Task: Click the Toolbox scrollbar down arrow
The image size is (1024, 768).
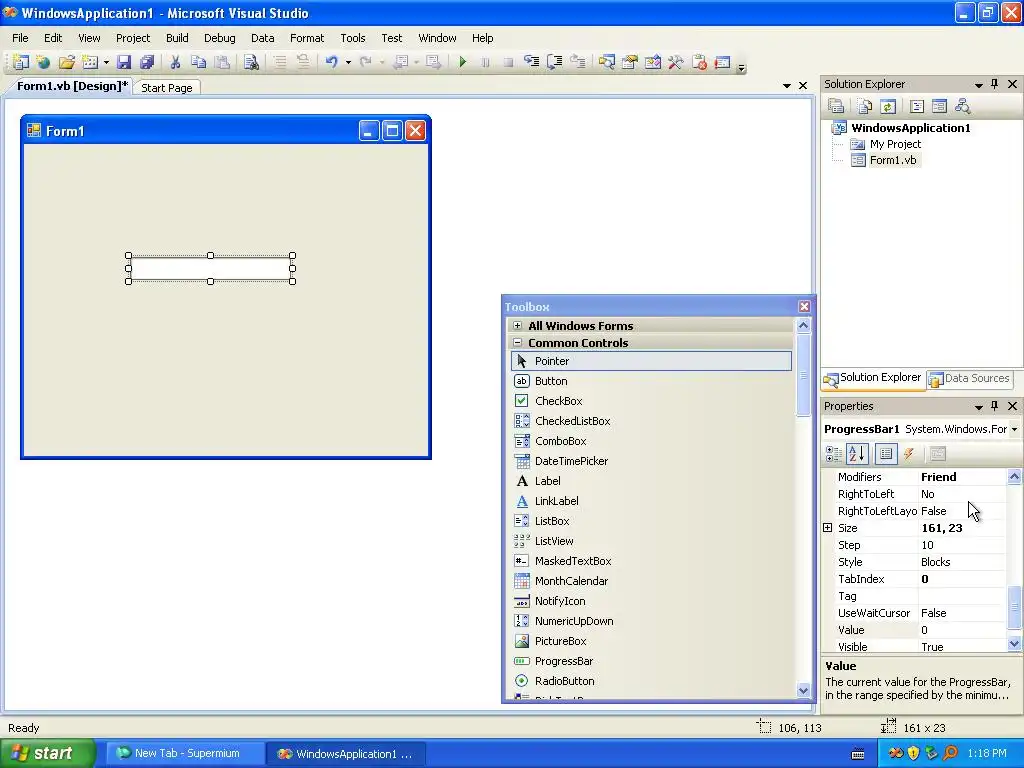Action: (803, 690)
